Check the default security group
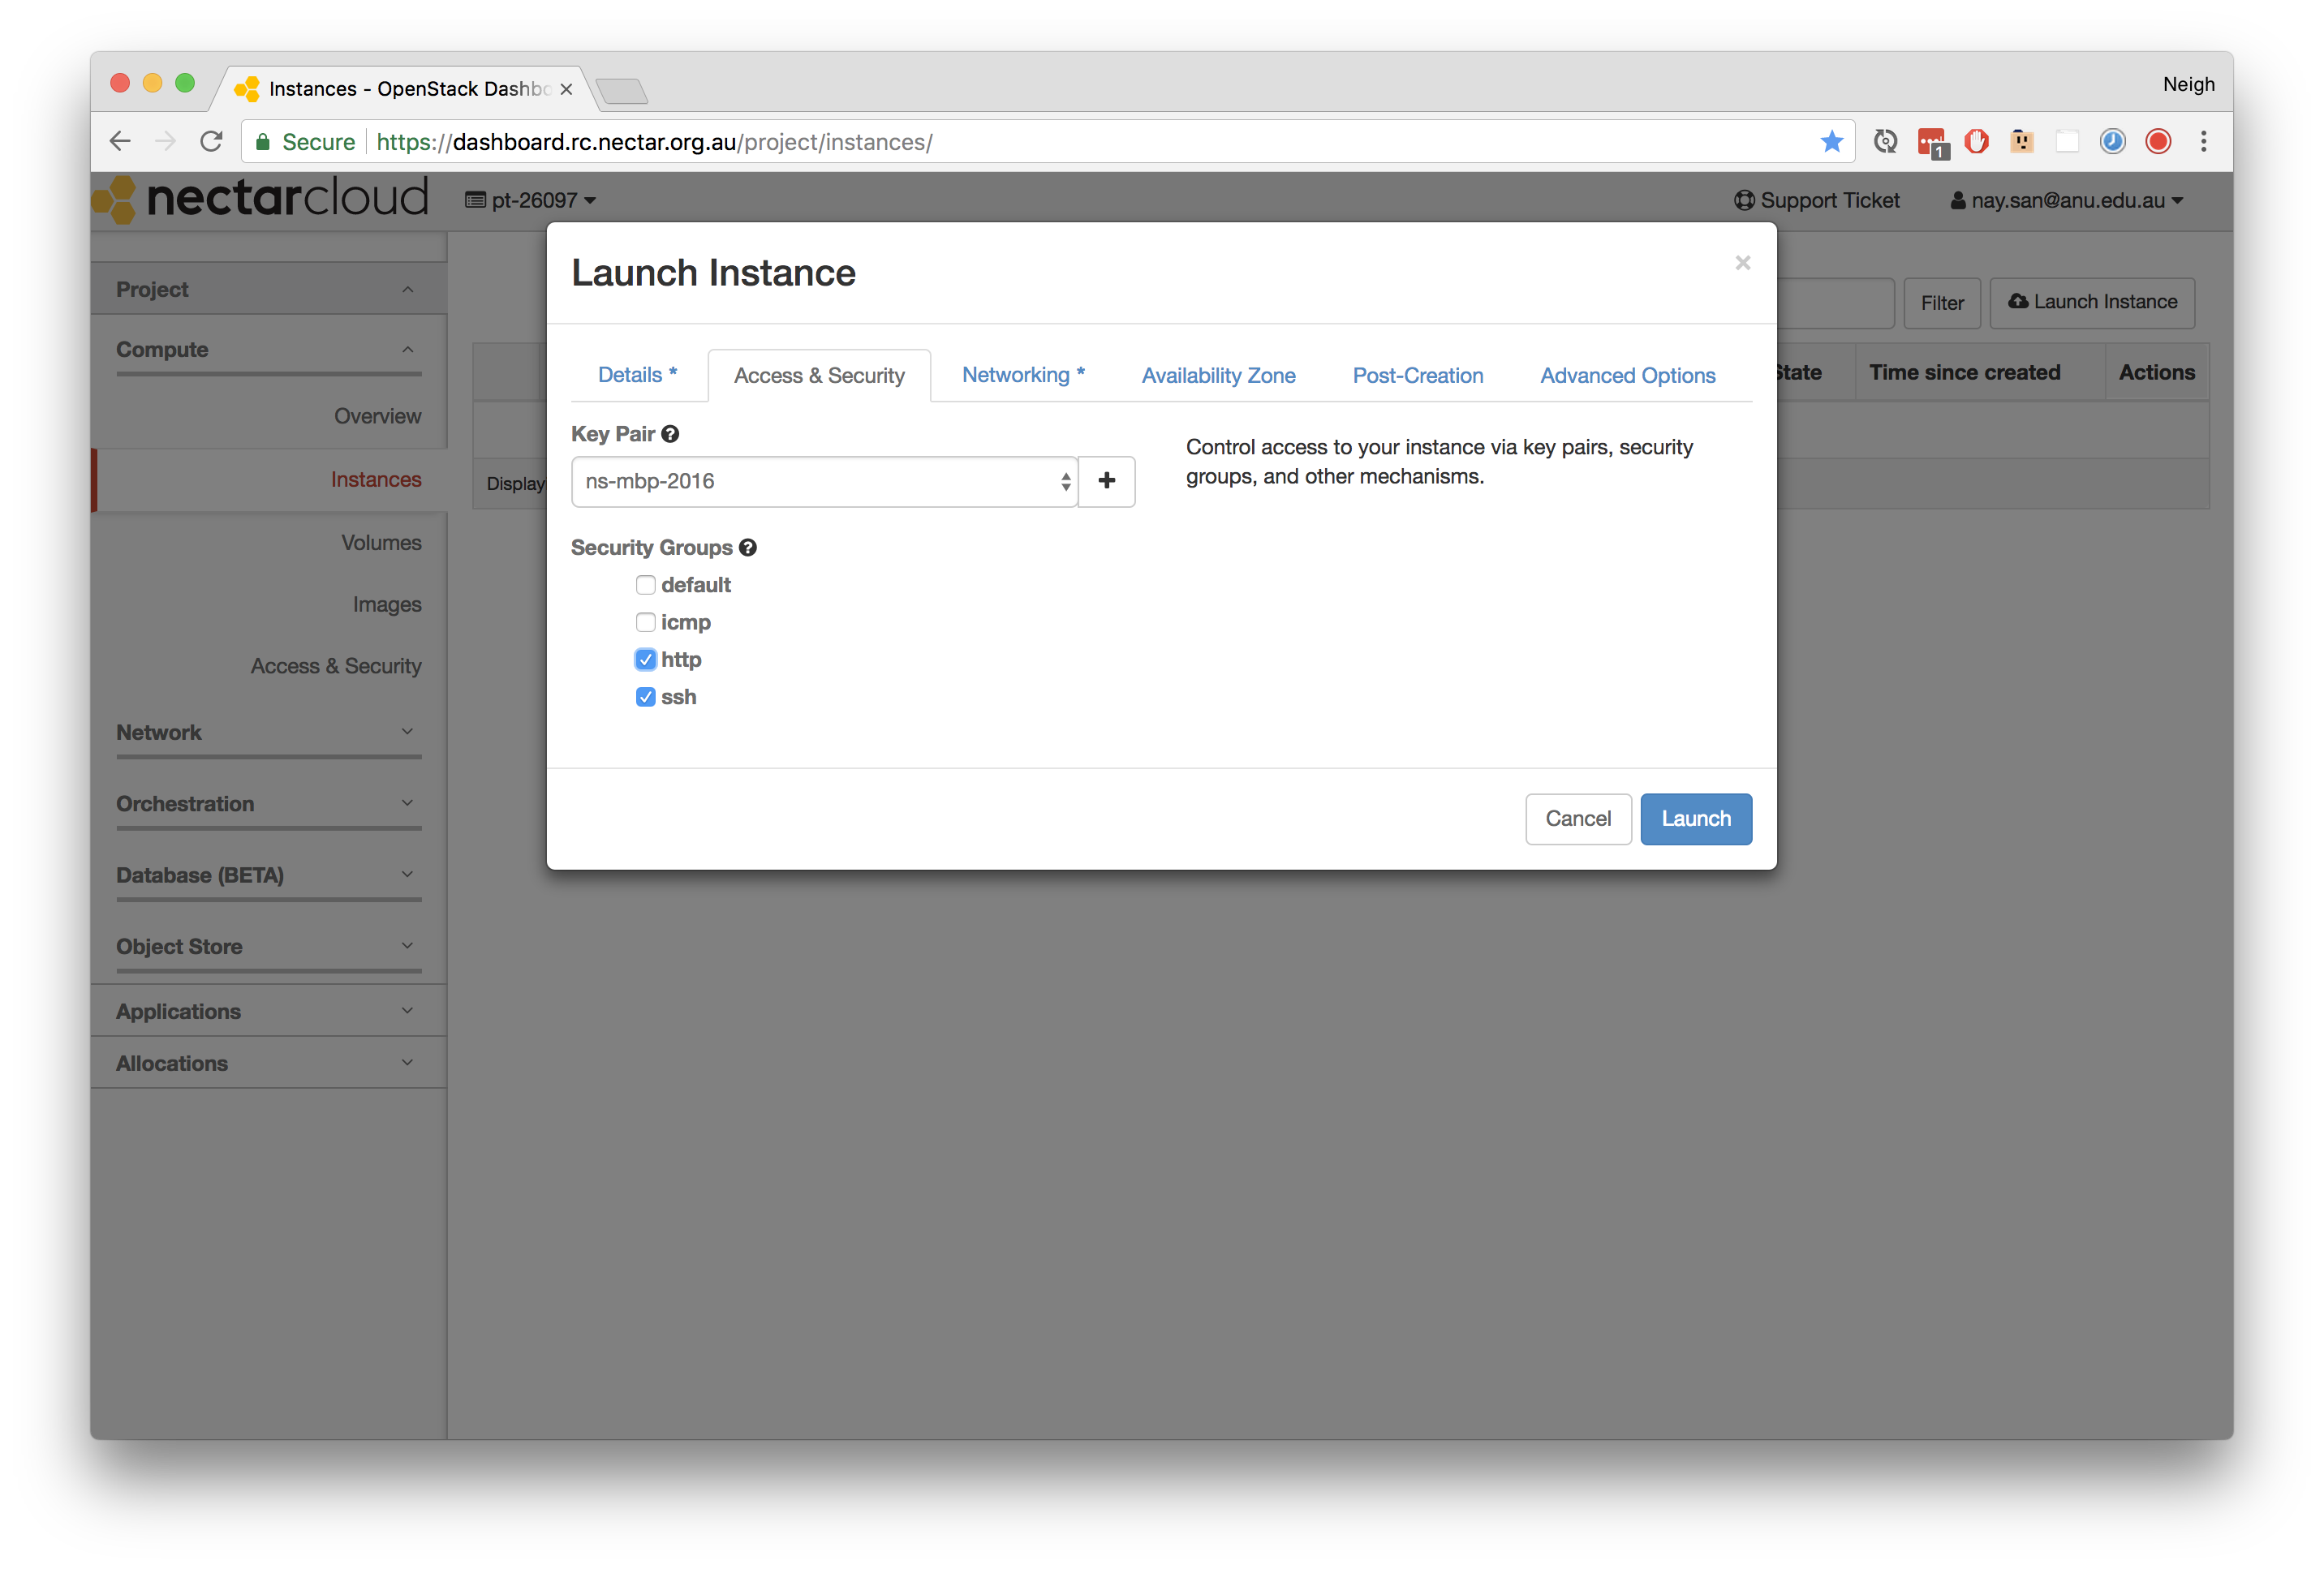2324x1569 pixels. [645, 585]
